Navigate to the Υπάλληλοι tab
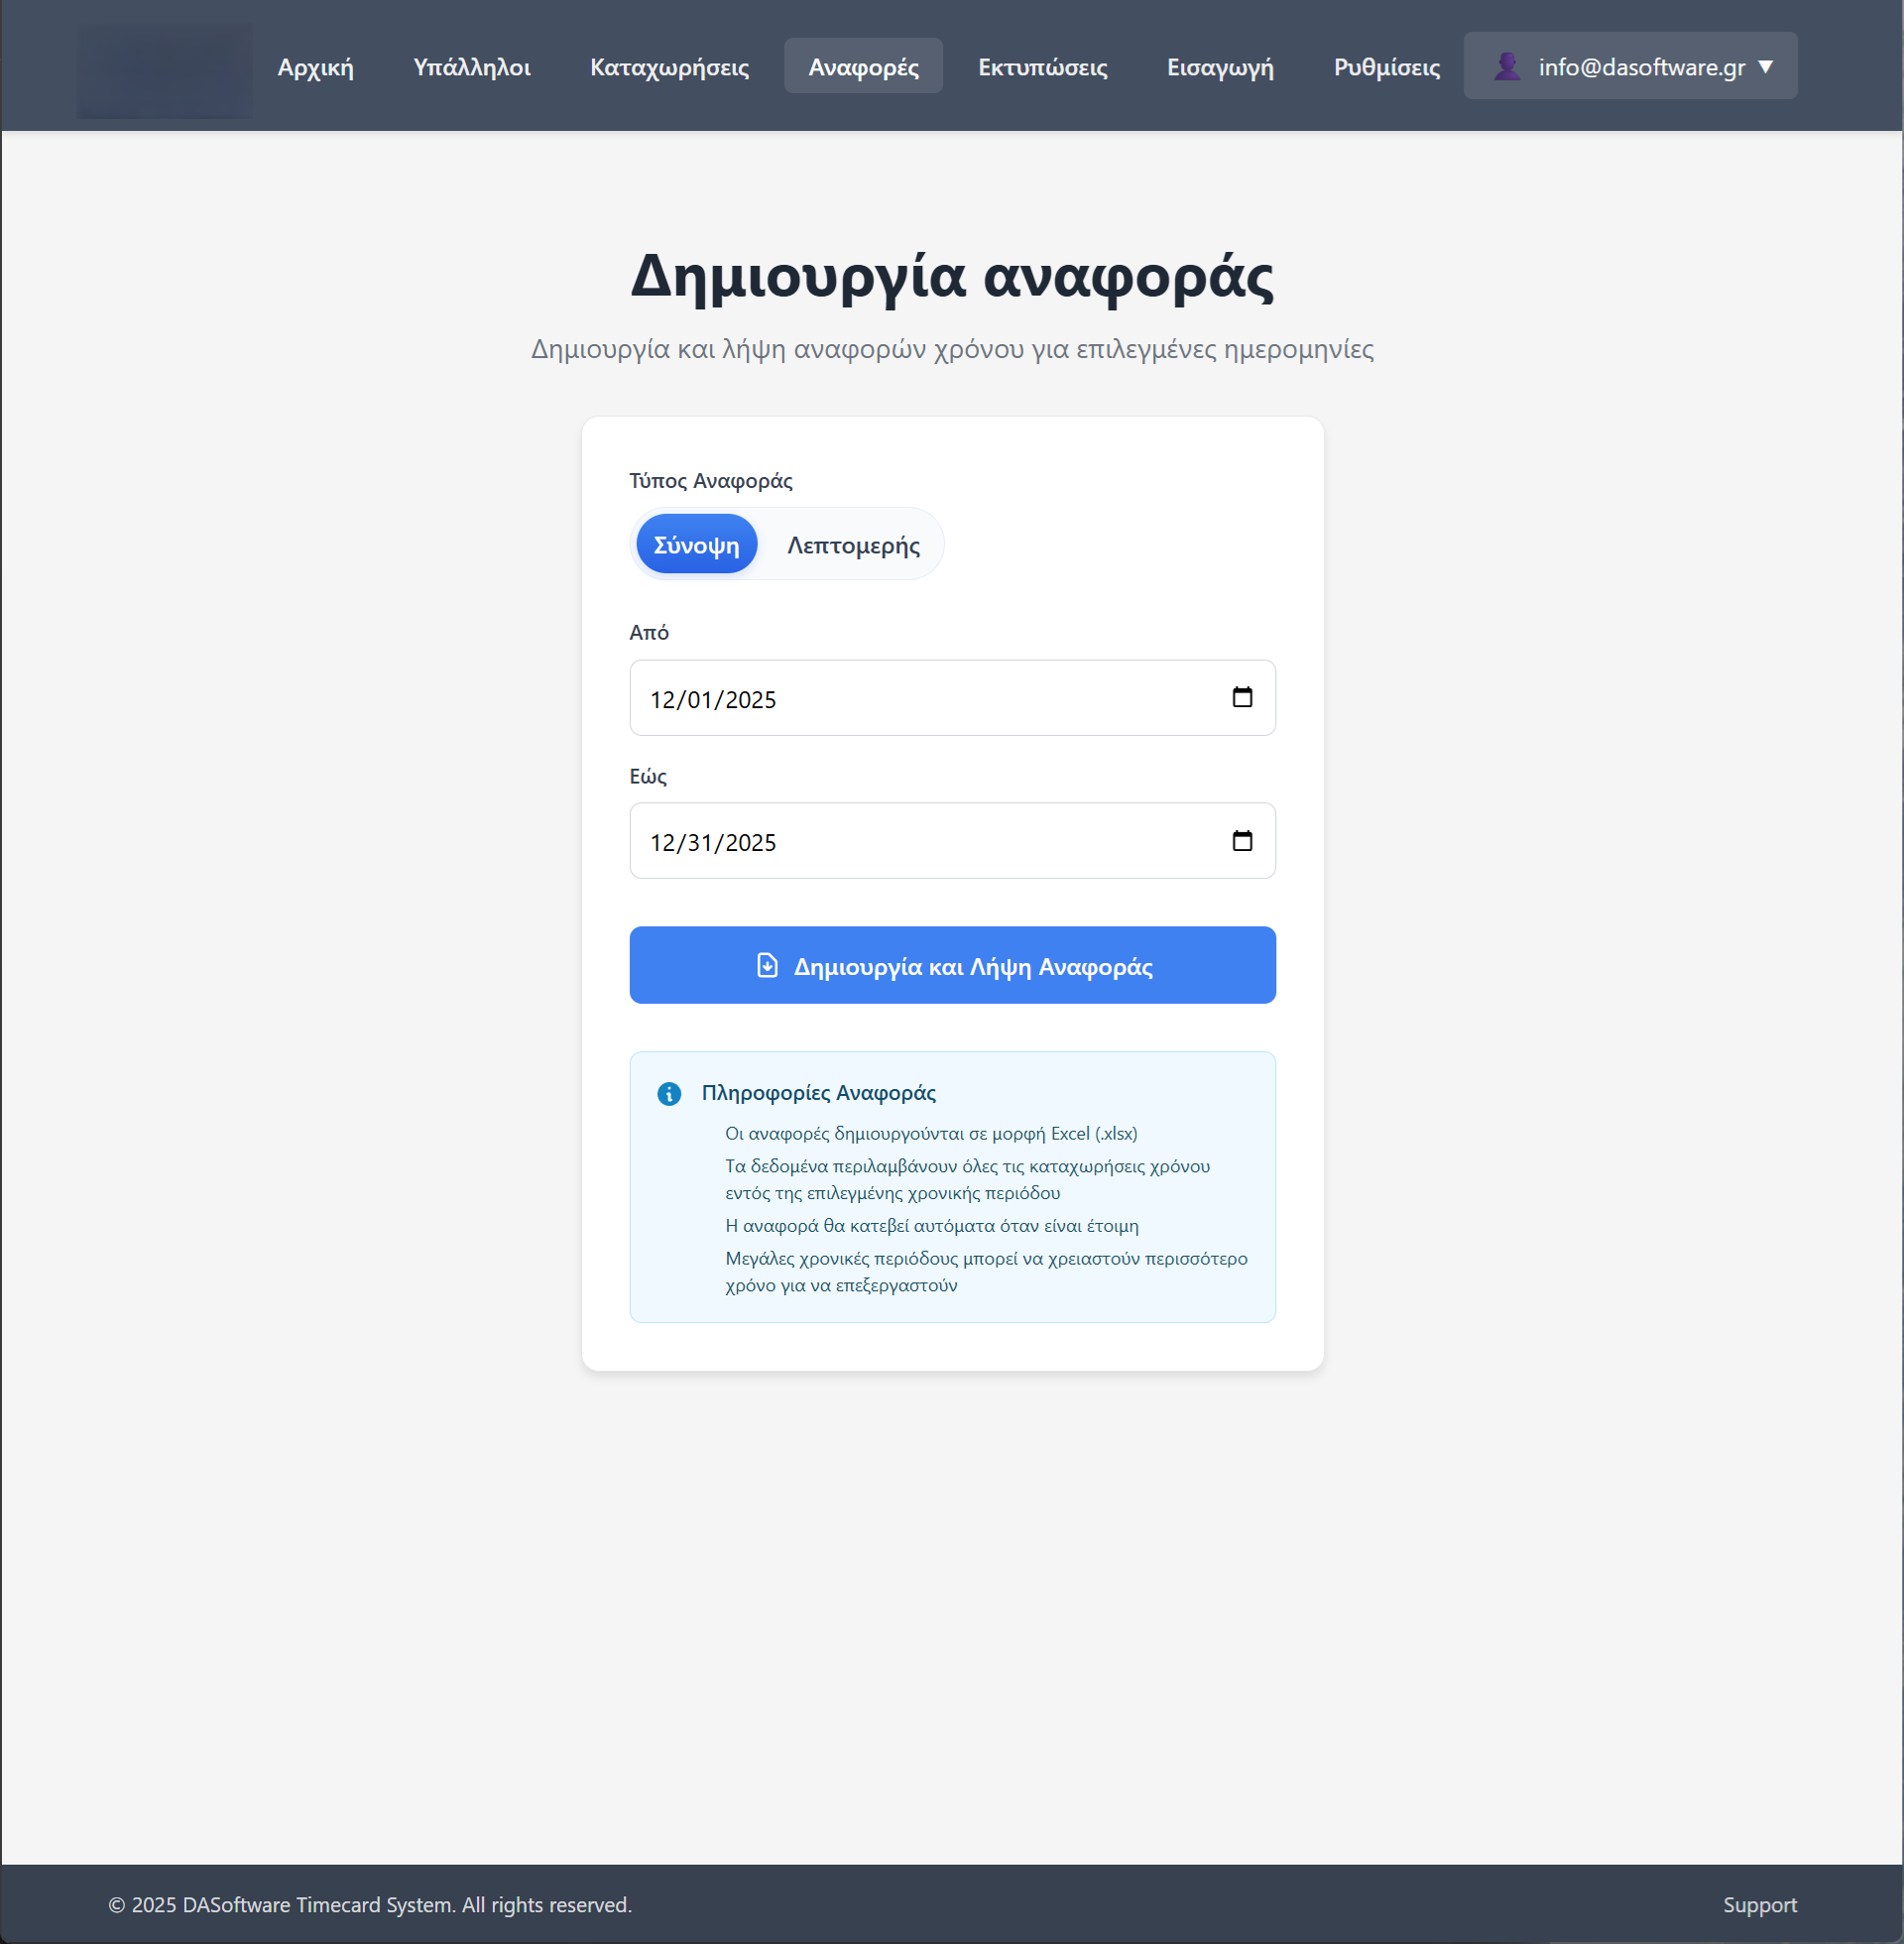Viewport: 1904px width, 1944px height. pyautogui.click(x=471, y=66)
